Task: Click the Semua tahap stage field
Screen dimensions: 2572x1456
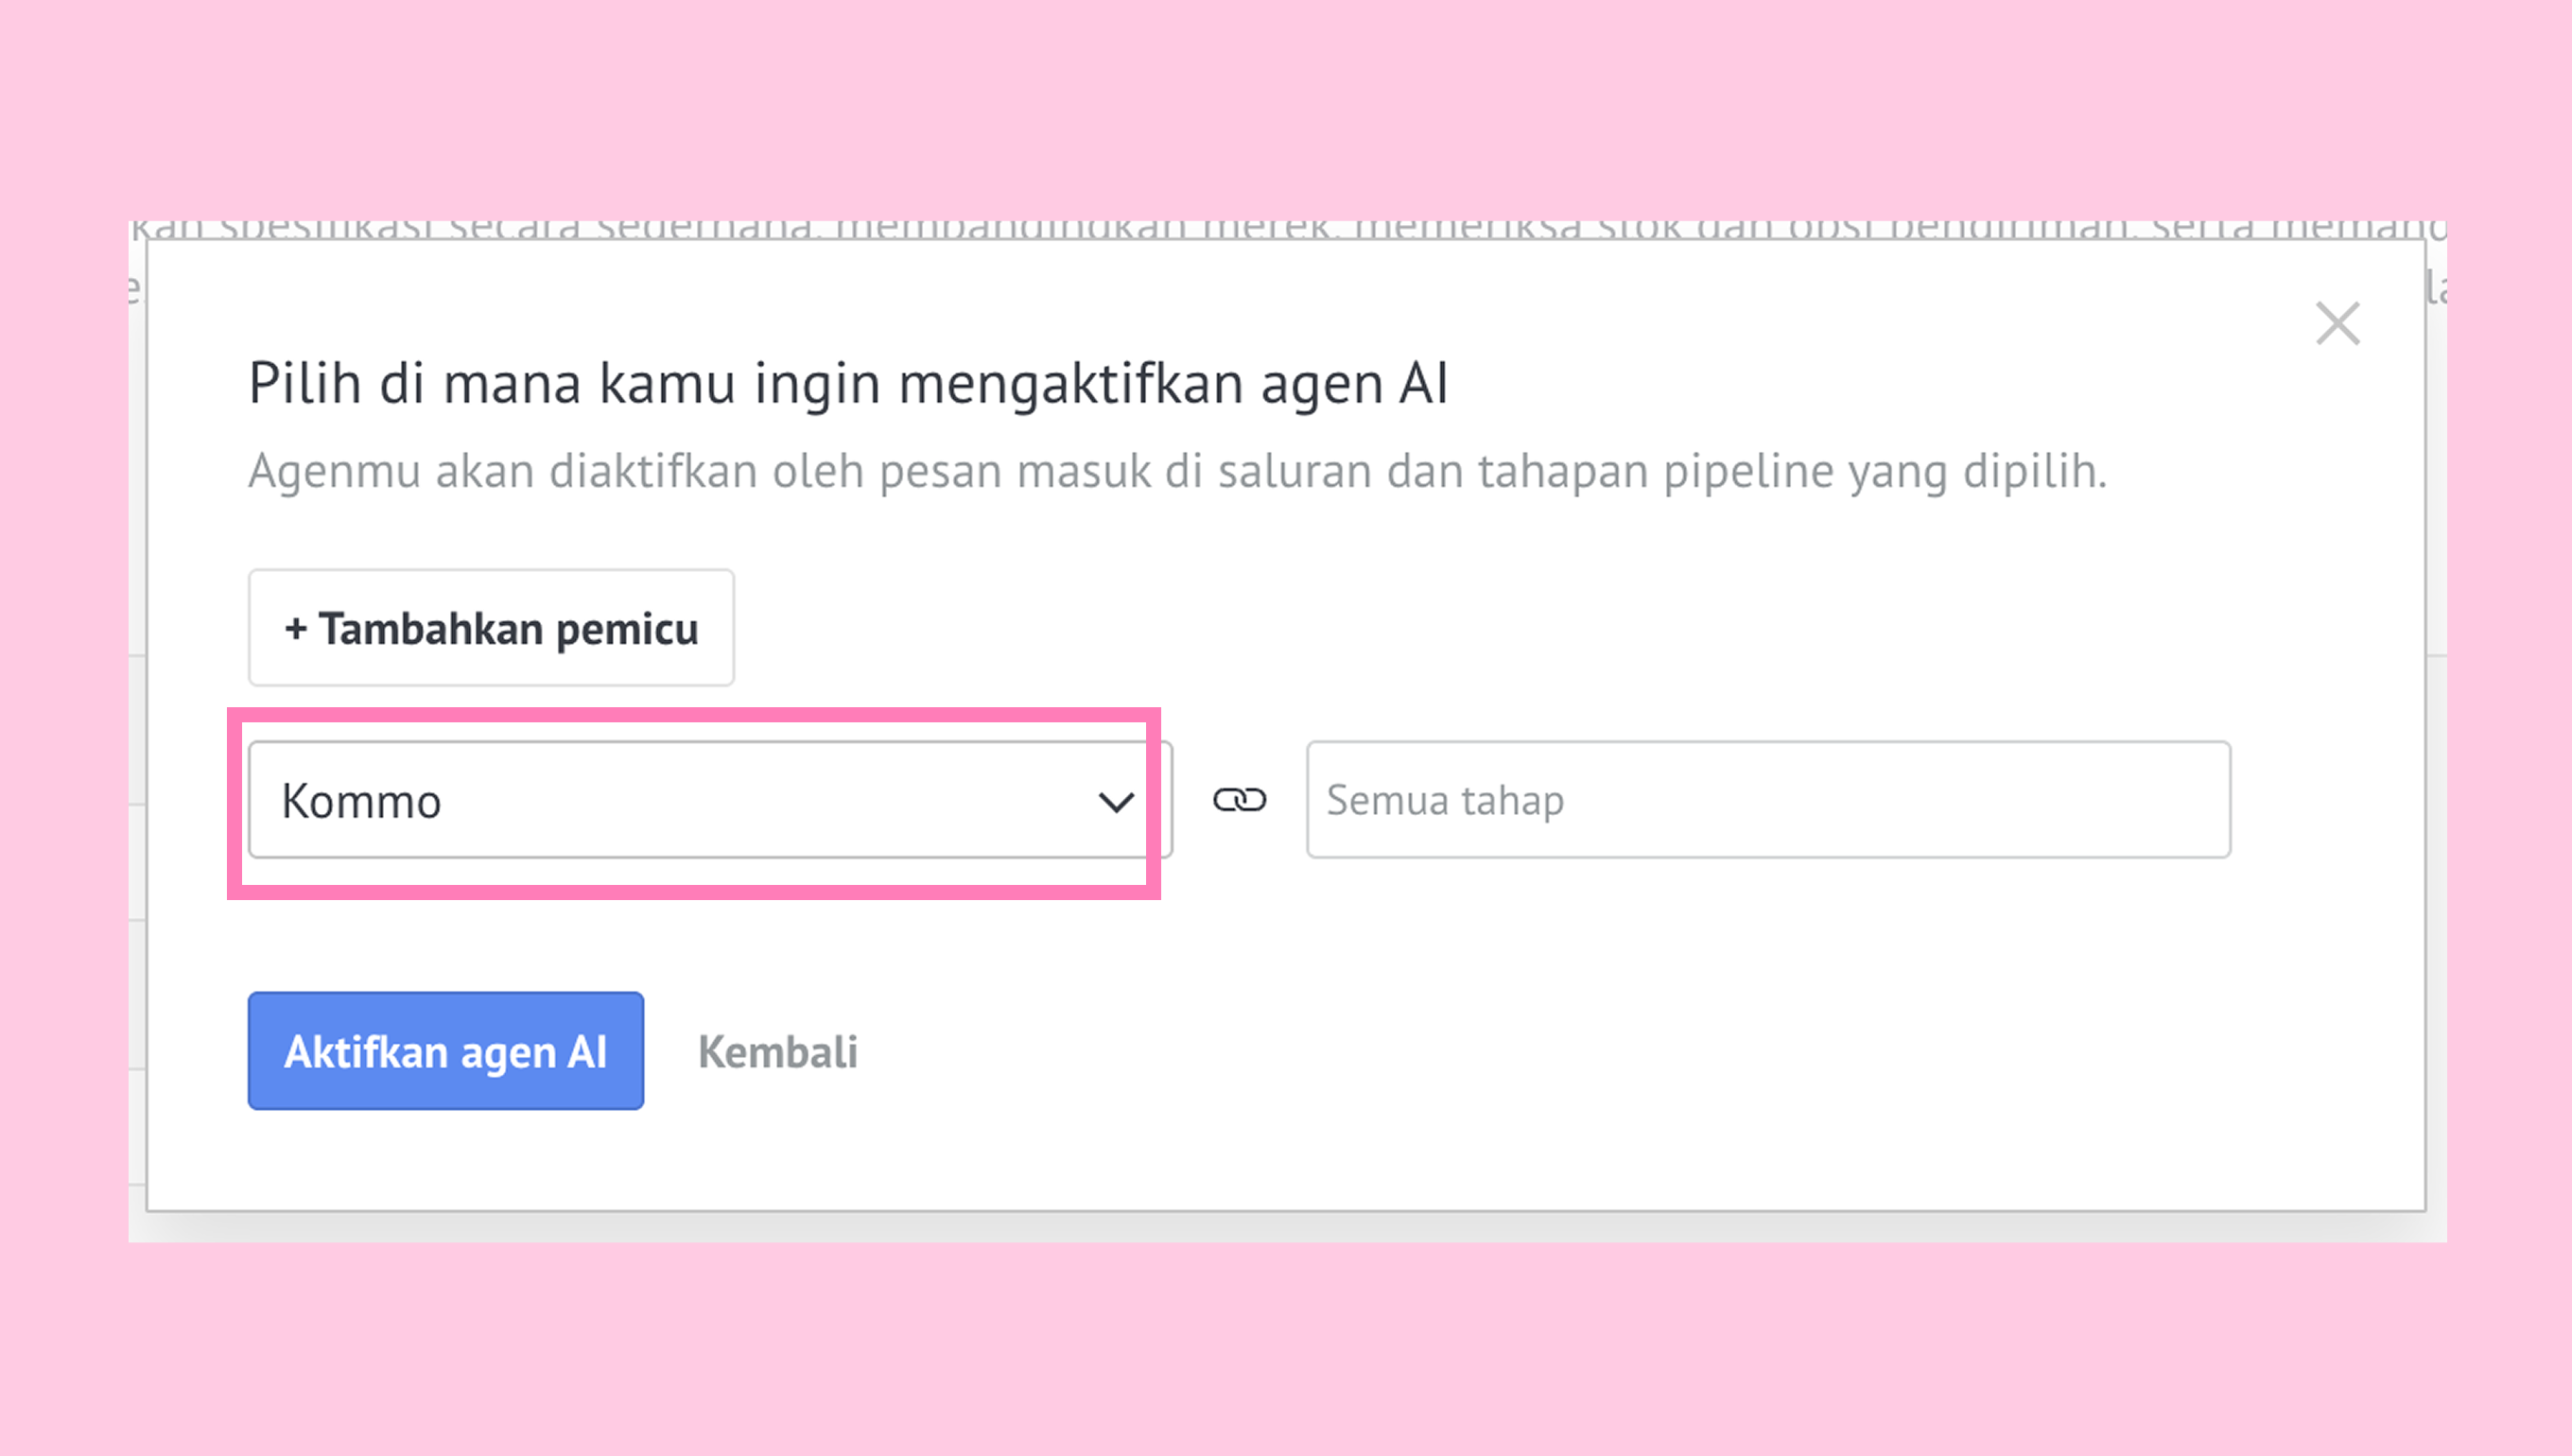Action: tap(1767, 800)
